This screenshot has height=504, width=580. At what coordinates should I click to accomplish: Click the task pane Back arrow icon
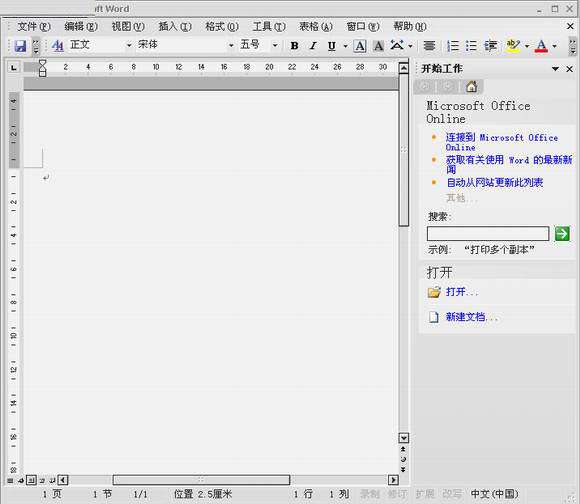(425, 87)
